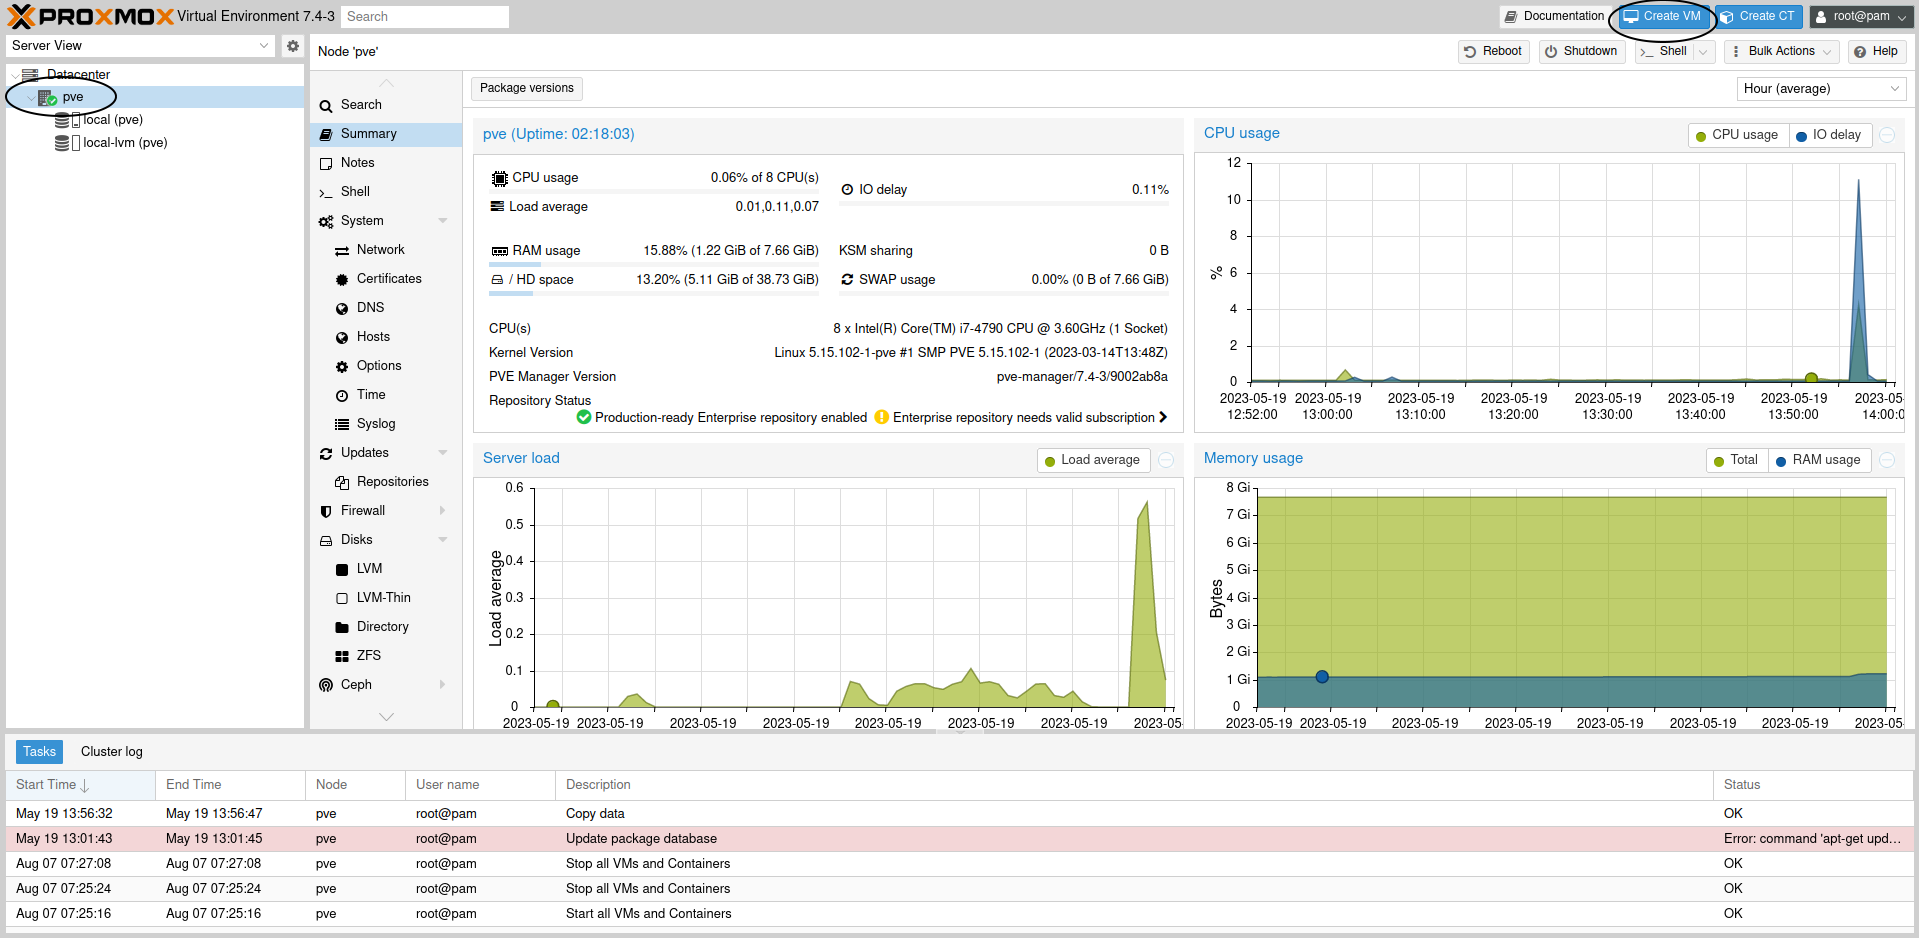Screen dimensions: 1919x938
Task: Open the root@pam user menu
Action: click(1859, 17)
